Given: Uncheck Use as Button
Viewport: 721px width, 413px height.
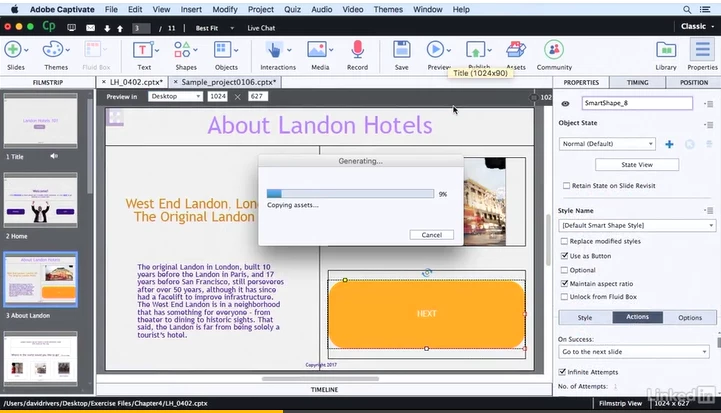Looking at the screenshot, I should pyautogui.click(x=564, y=256).
